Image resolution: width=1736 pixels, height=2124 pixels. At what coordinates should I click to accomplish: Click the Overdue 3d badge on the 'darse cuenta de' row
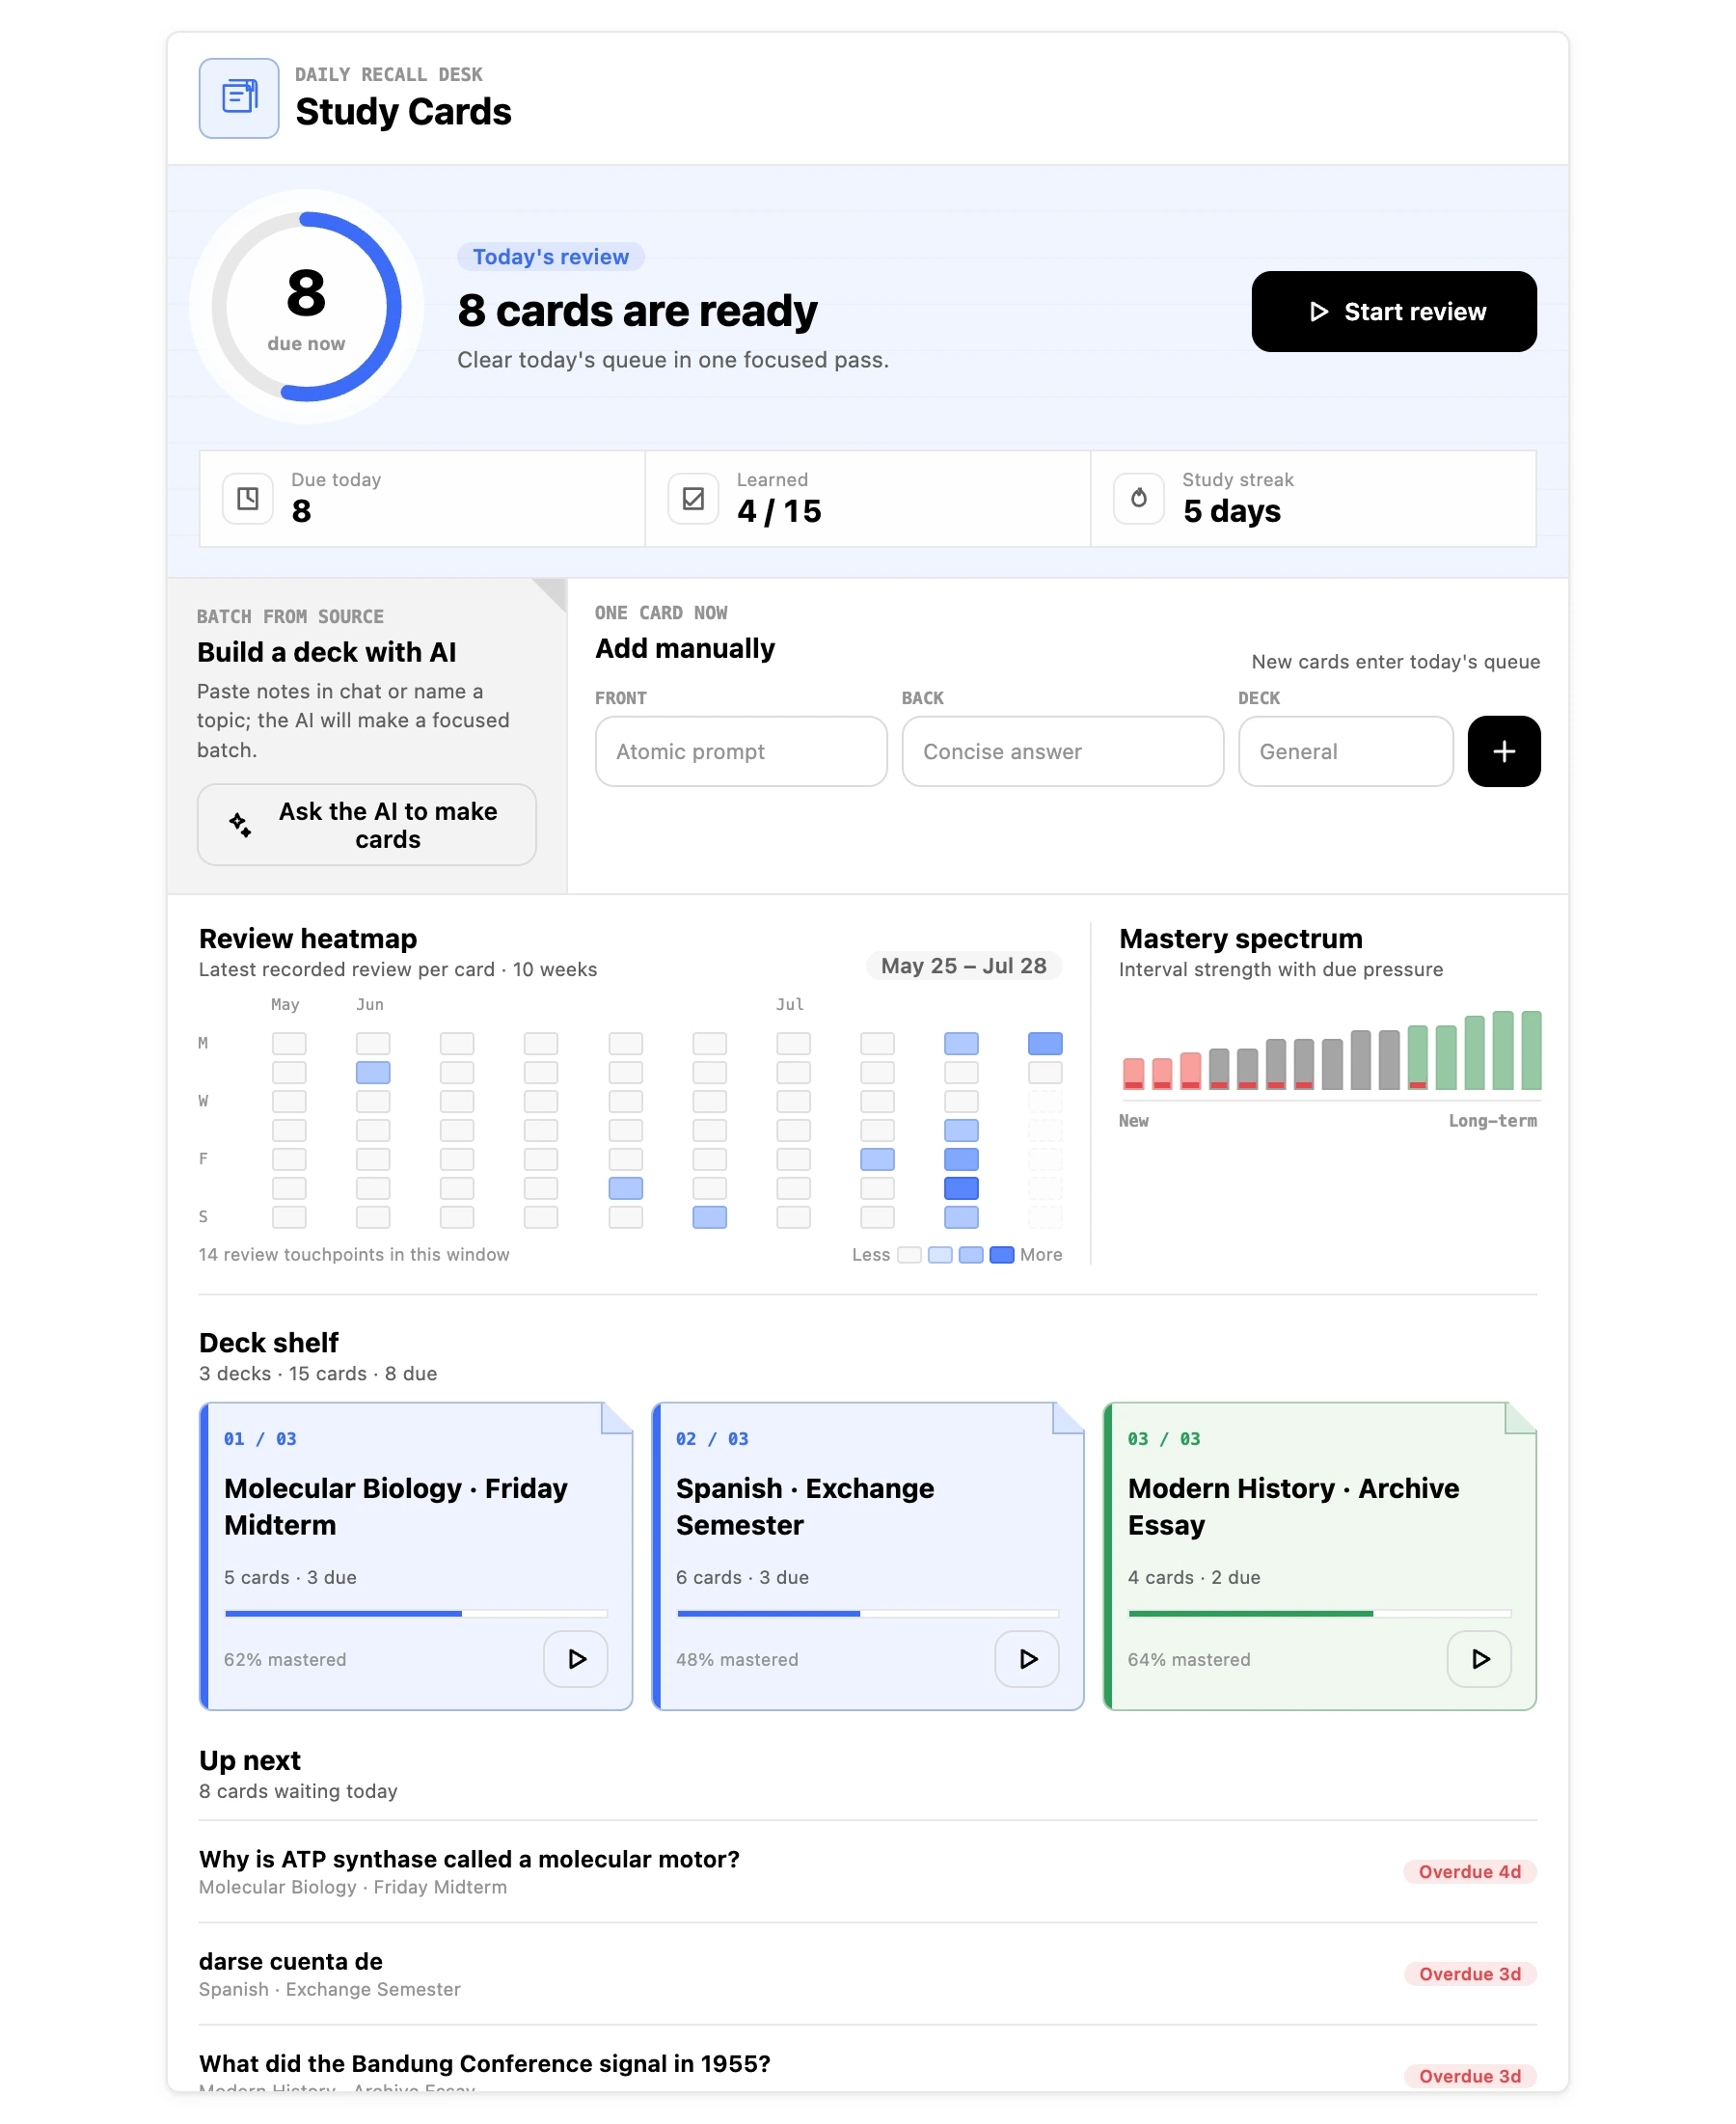point(1469,1973)
